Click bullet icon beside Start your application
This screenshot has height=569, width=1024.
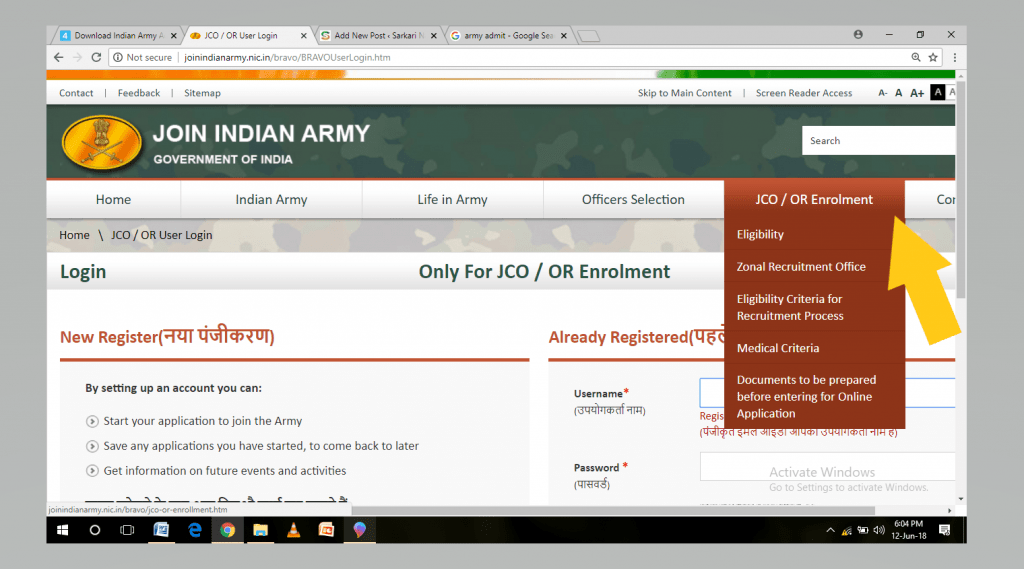coord(92,421)
